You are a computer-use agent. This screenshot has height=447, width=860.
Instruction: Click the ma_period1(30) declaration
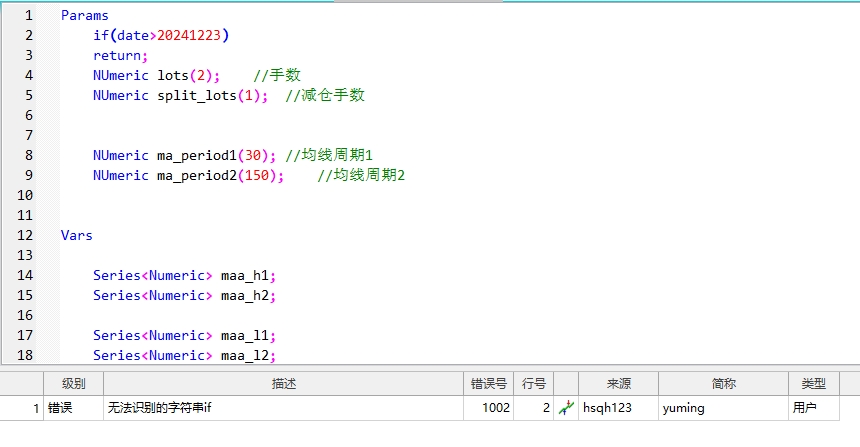(x=184, y=155)
